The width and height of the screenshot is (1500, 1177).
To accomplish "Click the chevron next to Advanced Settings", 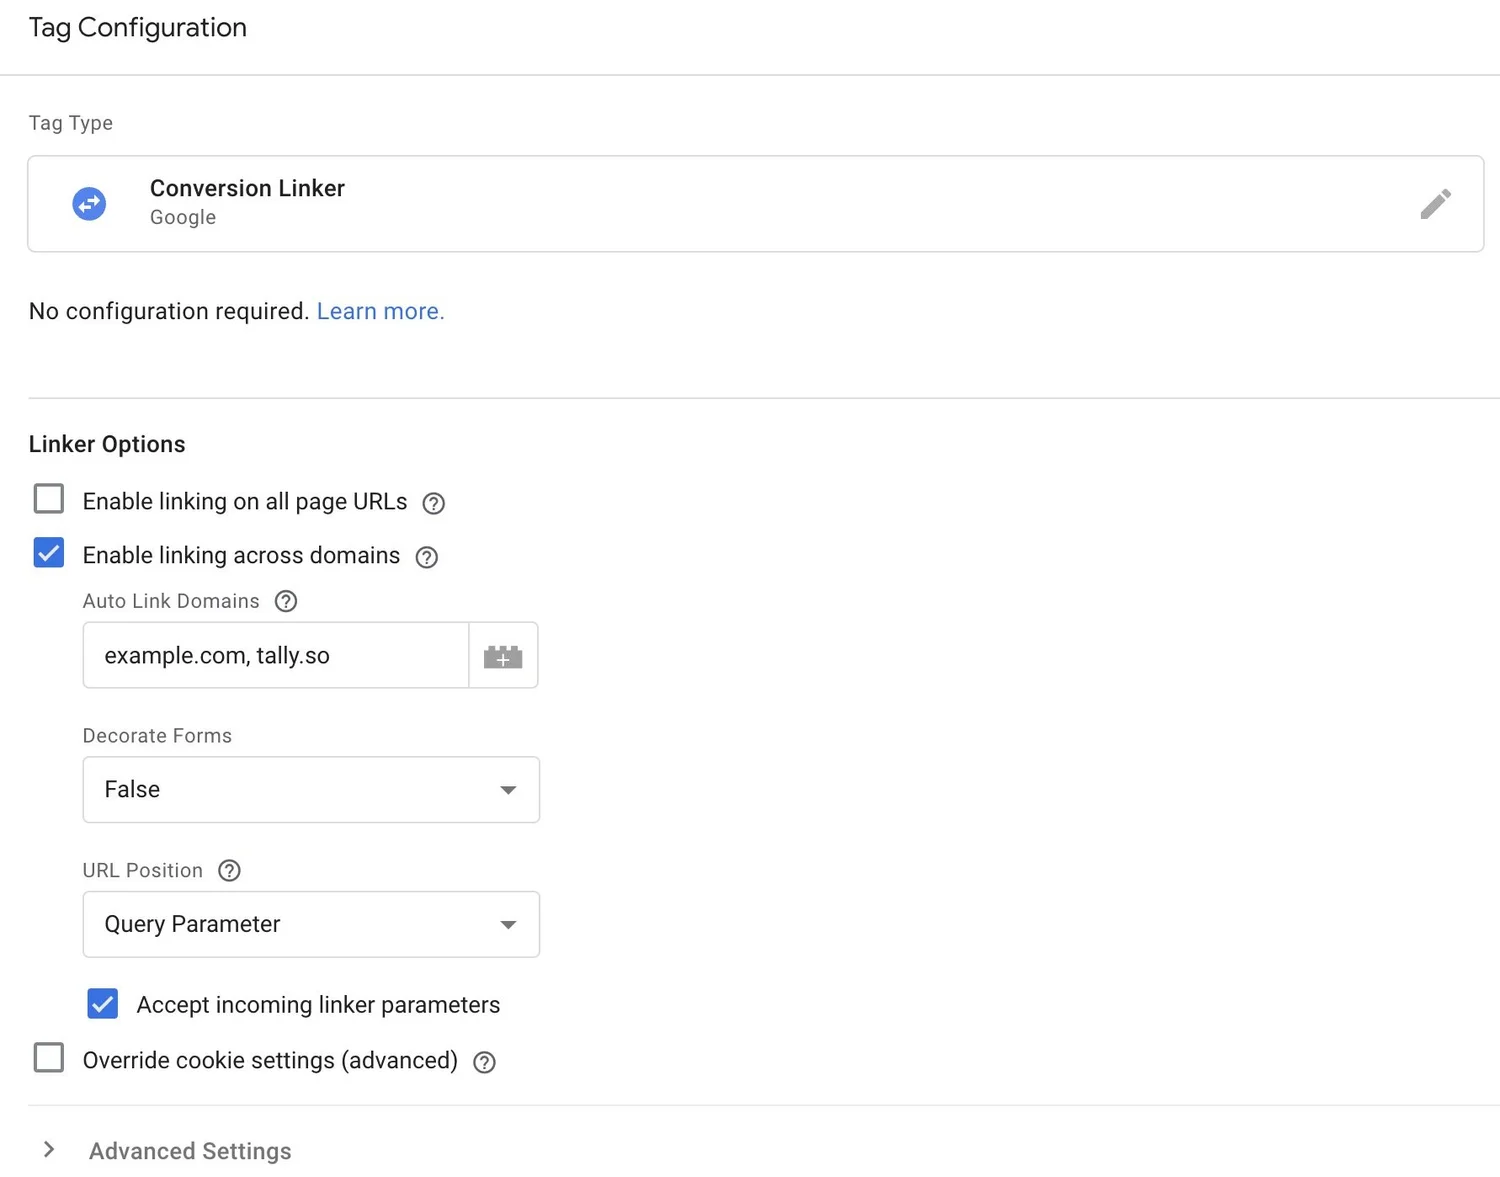I will [48, 1150].
